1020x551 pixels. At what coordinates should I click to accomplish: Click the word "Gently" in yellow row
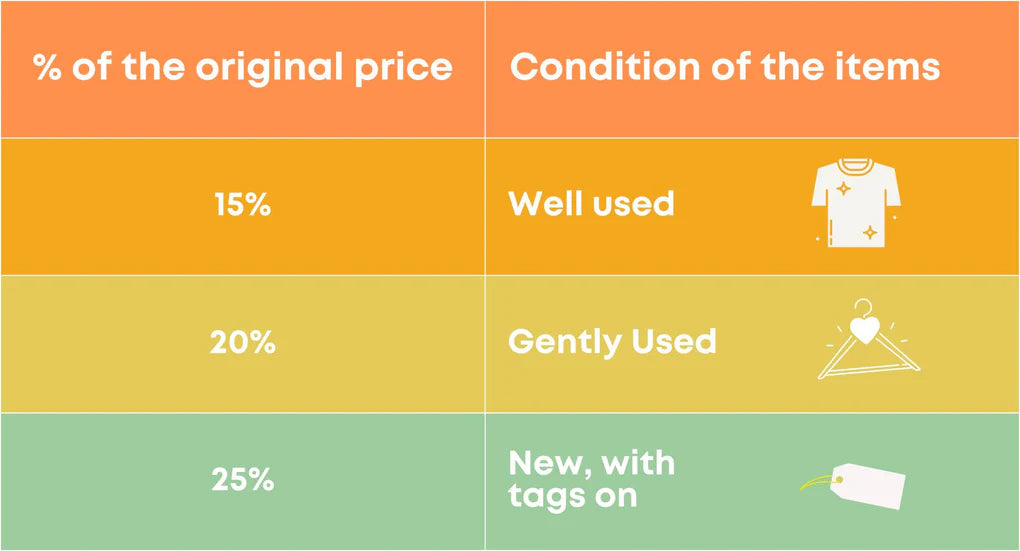[565, 343]
